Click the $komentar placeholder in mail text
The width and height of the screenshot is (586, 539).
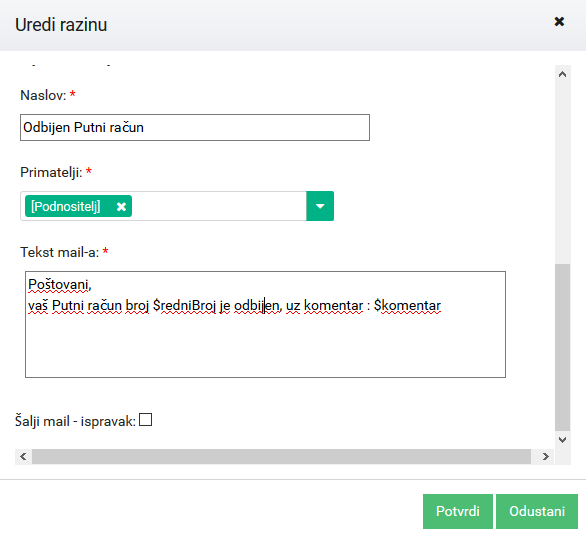pyautogui.click(x=407, y=306)
